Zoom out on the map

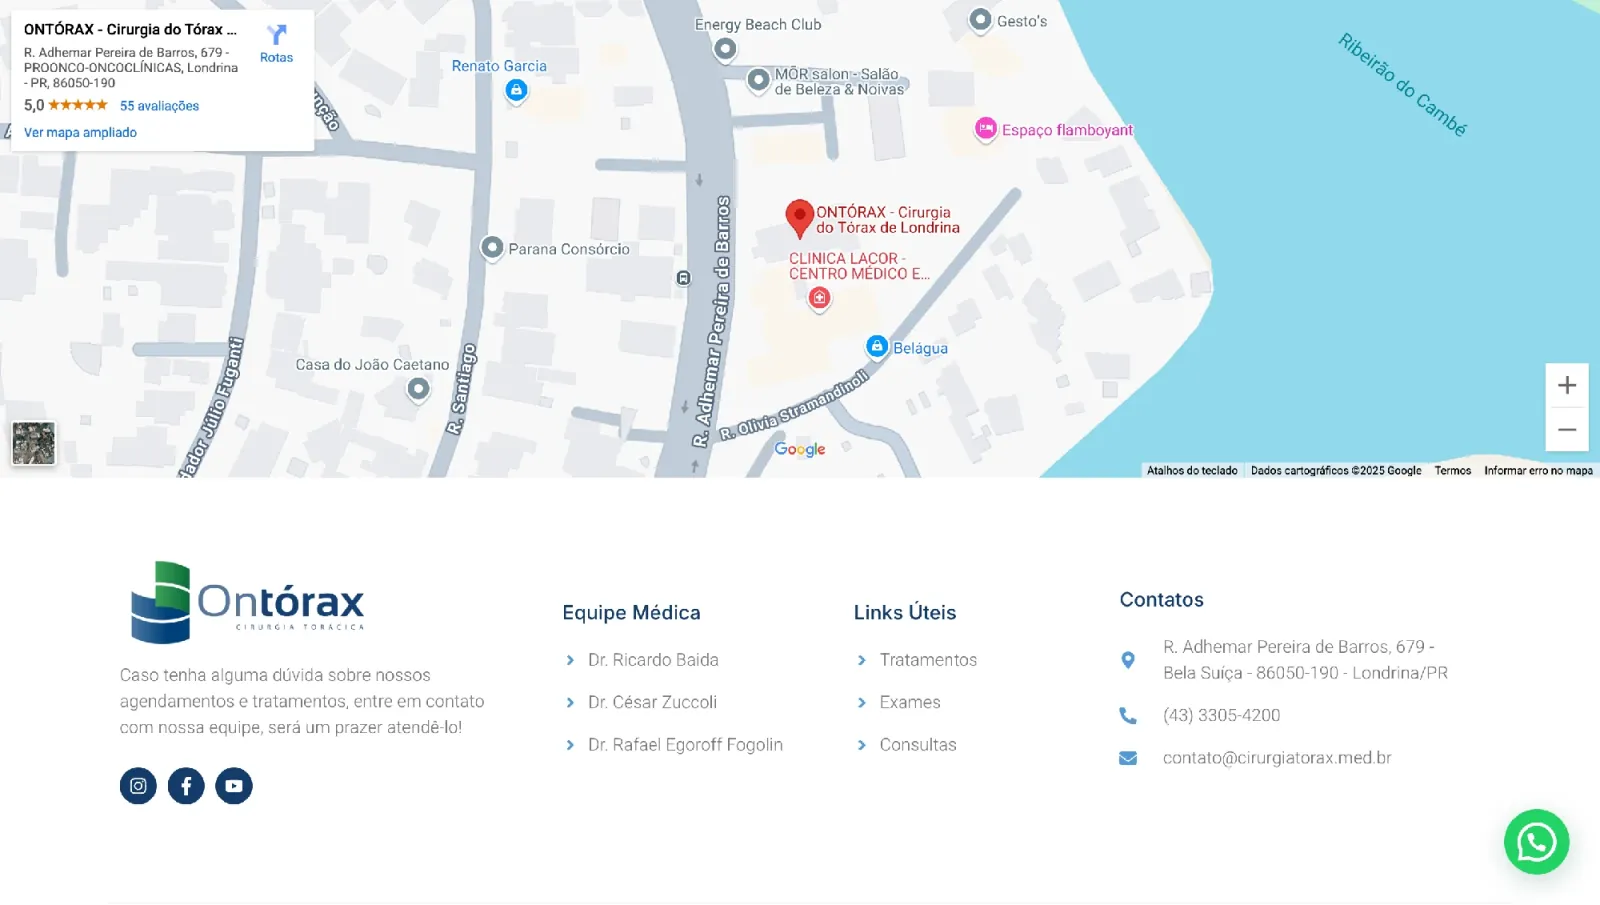1567,430
